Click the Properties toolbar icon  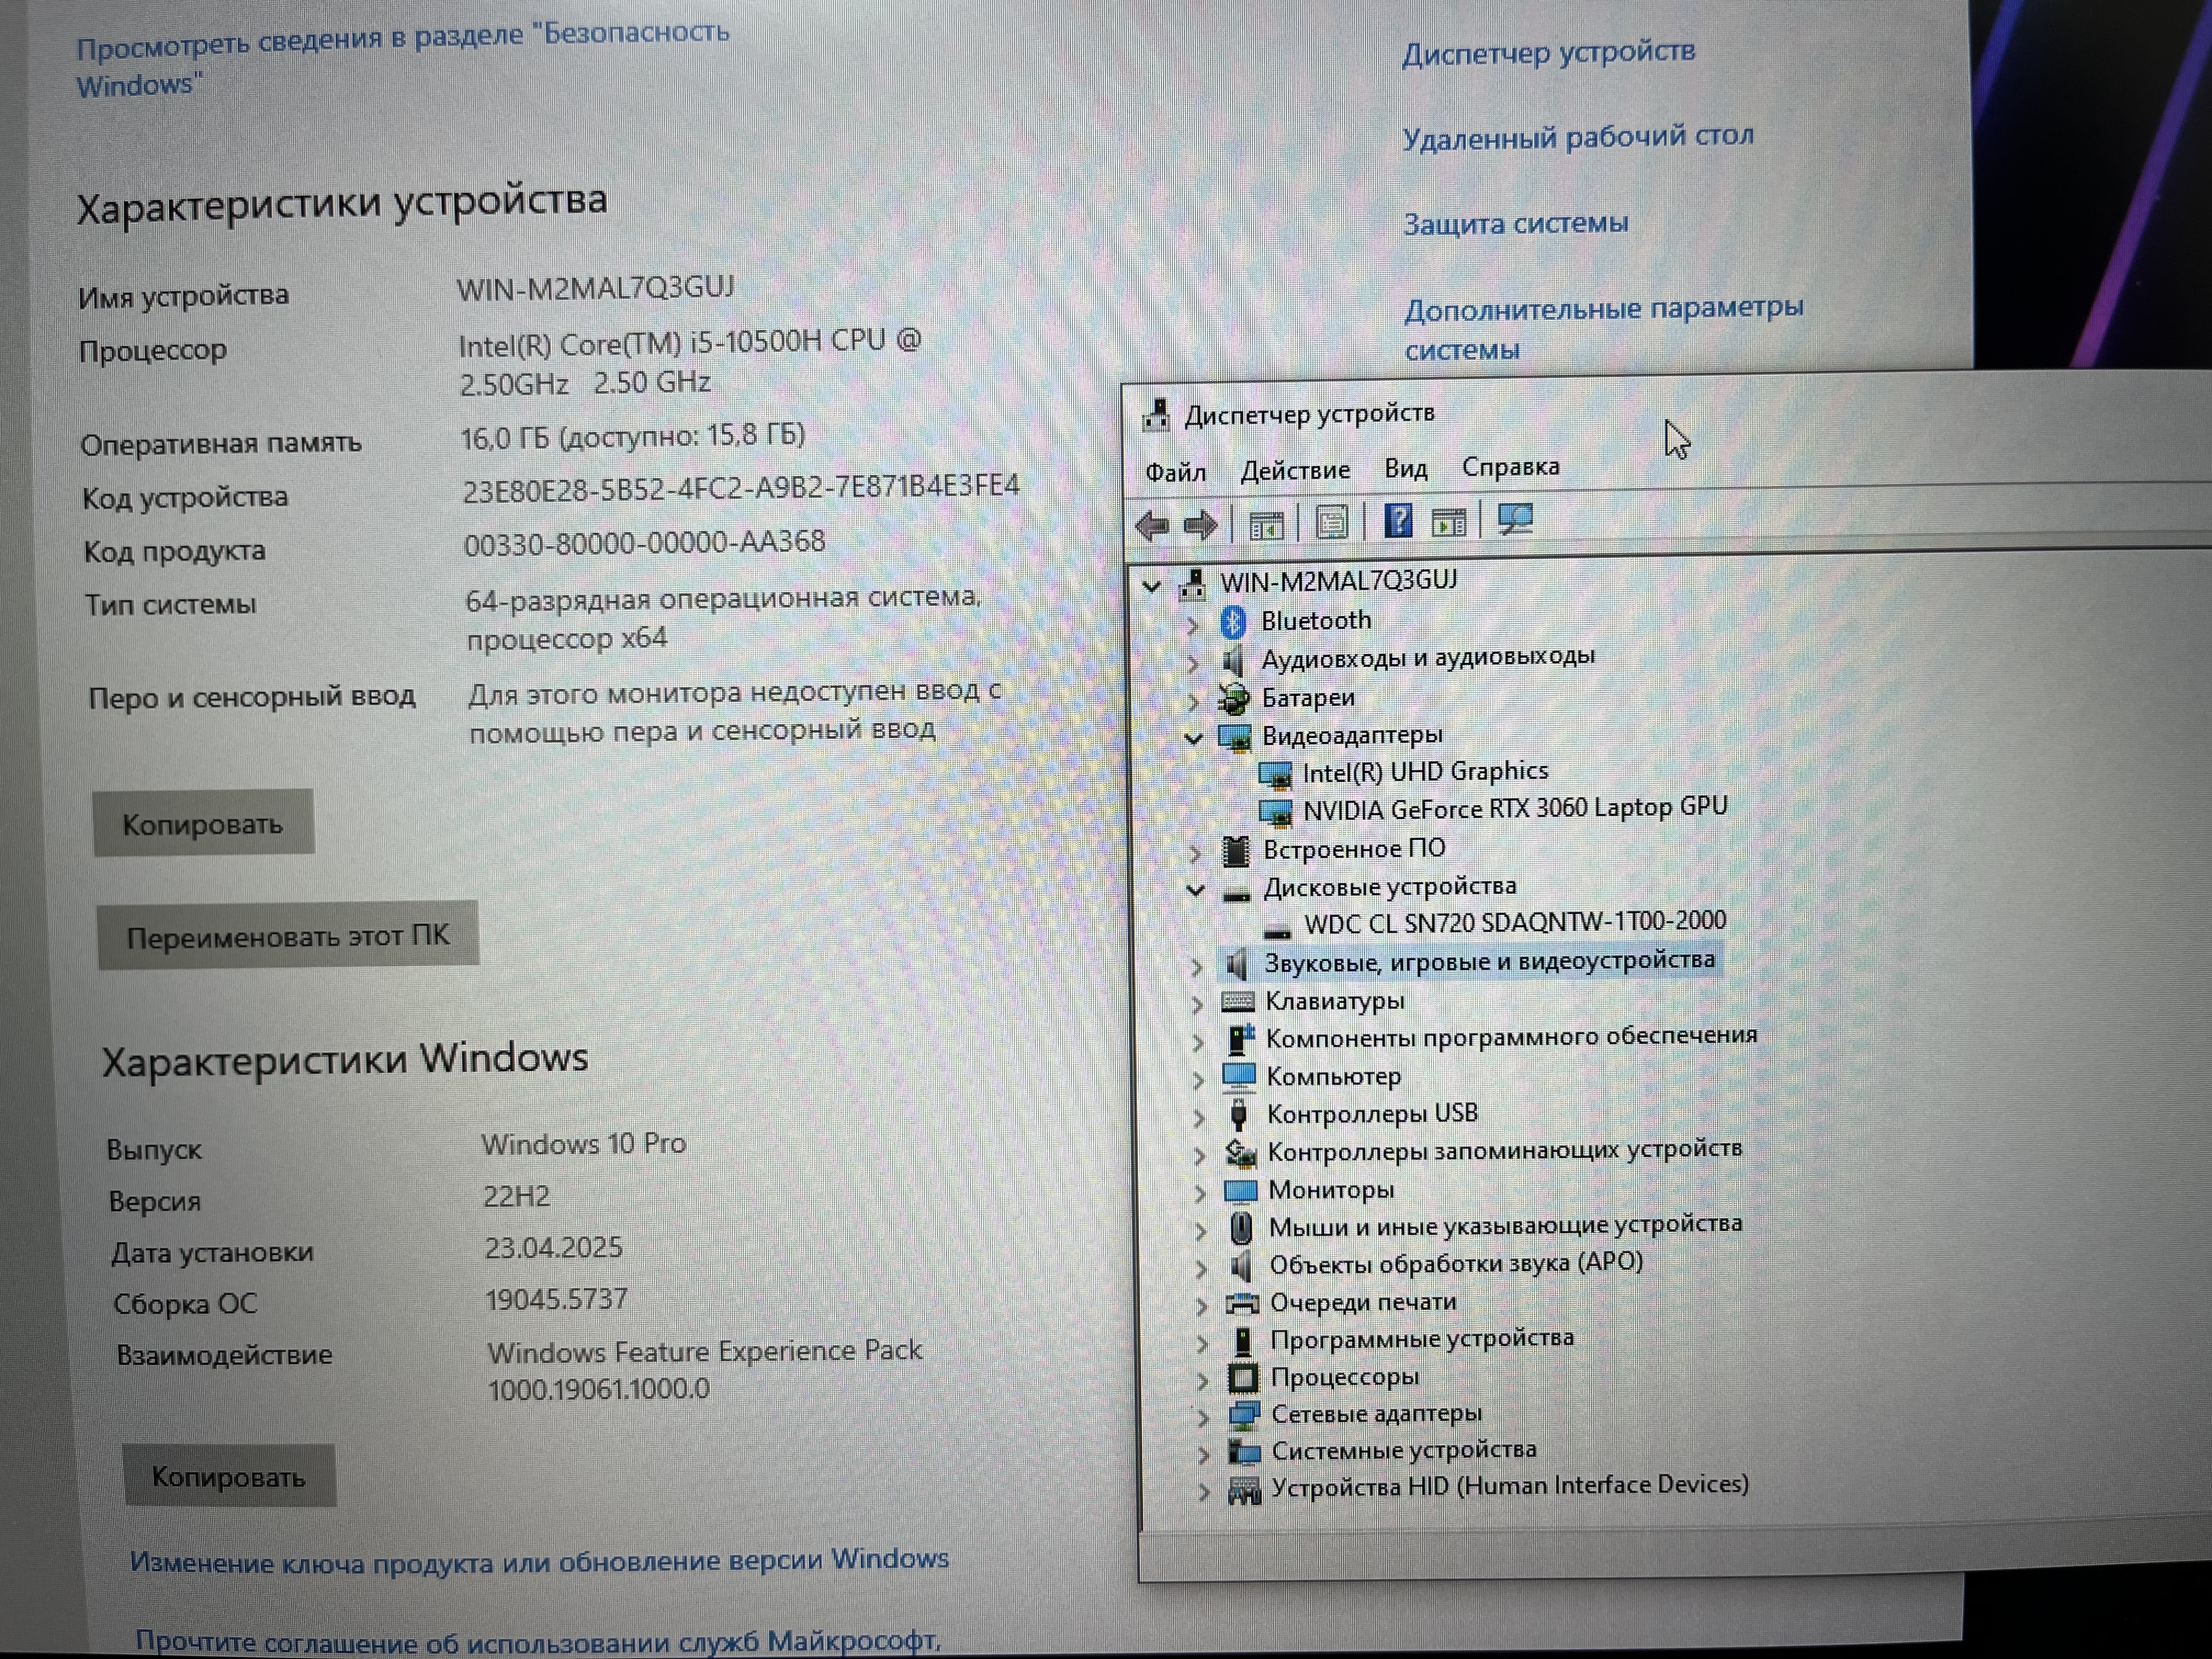(x=1332, y=523)
